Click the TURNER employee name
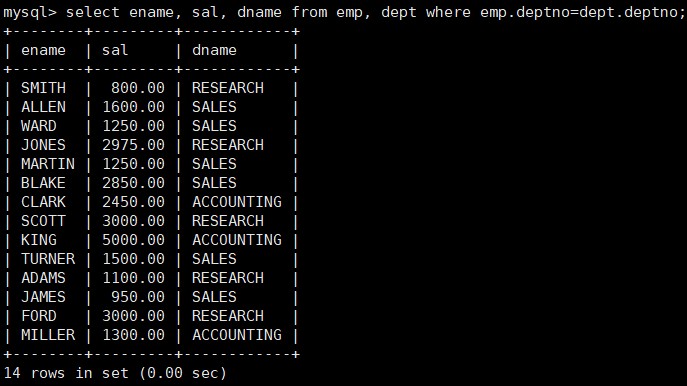Image resolution: width=687 pixels, height=386 pixels. pyautogui.click(x=48, y=259)
